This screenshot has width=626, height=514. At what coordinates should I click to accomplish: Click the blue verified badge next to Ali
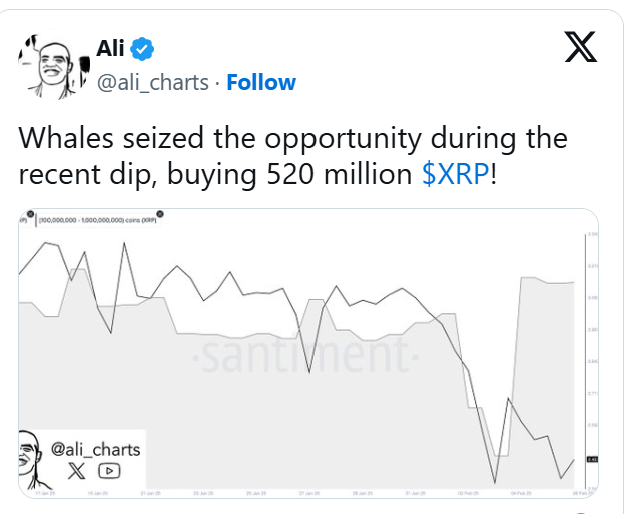pos(144,50)
